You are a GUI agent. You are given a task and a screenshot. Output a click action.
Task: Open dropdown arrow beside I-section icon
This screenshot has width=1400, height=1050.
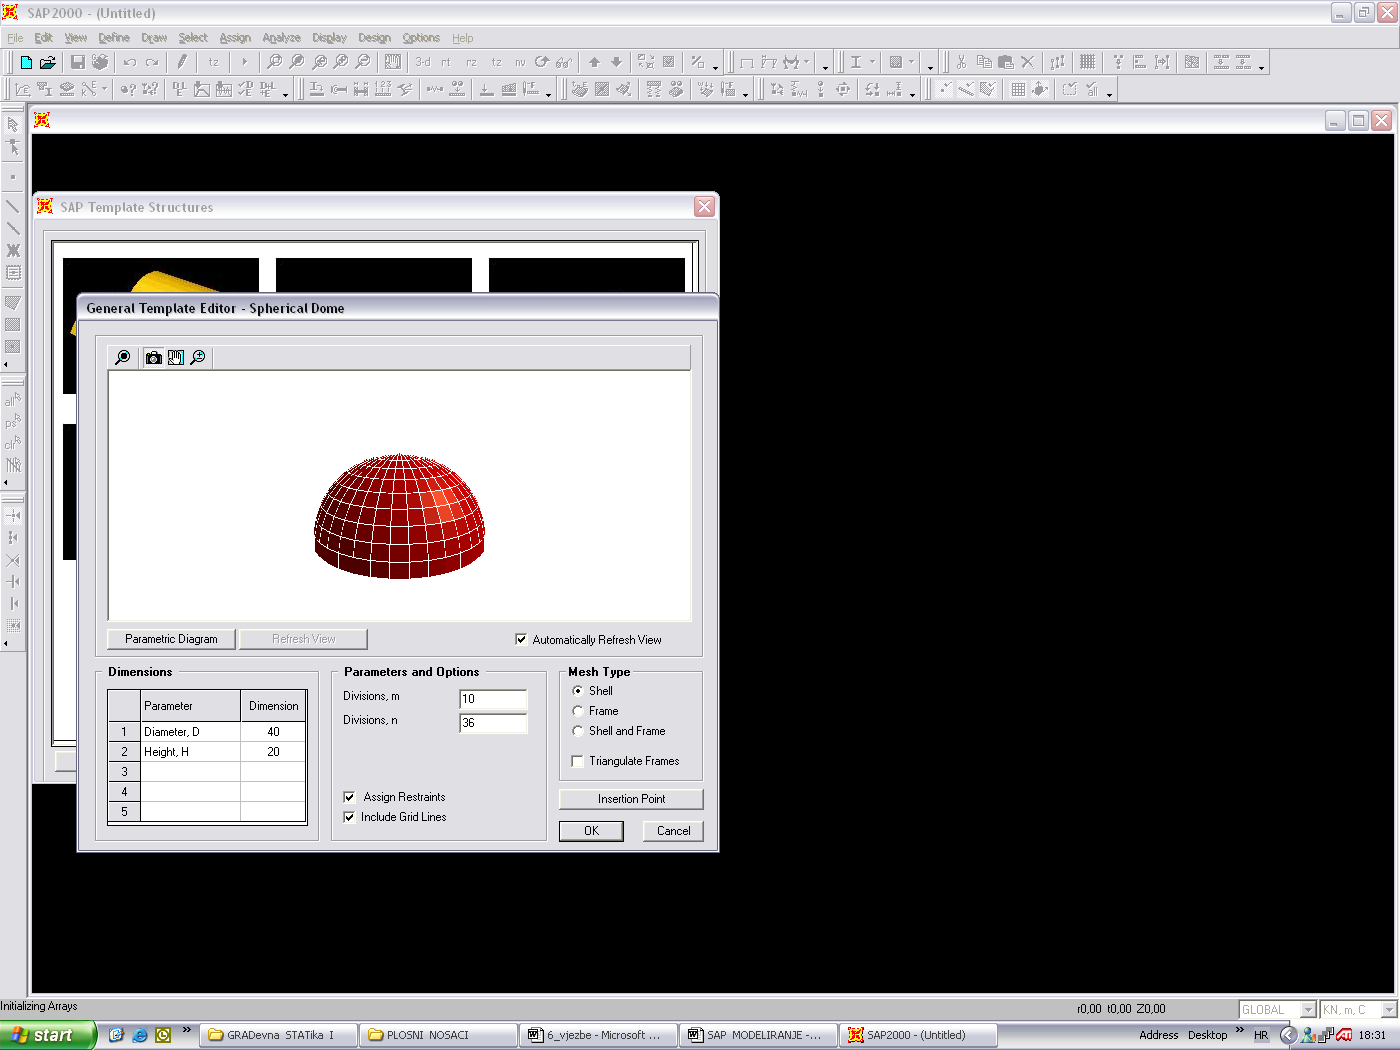tap(872, 62)
